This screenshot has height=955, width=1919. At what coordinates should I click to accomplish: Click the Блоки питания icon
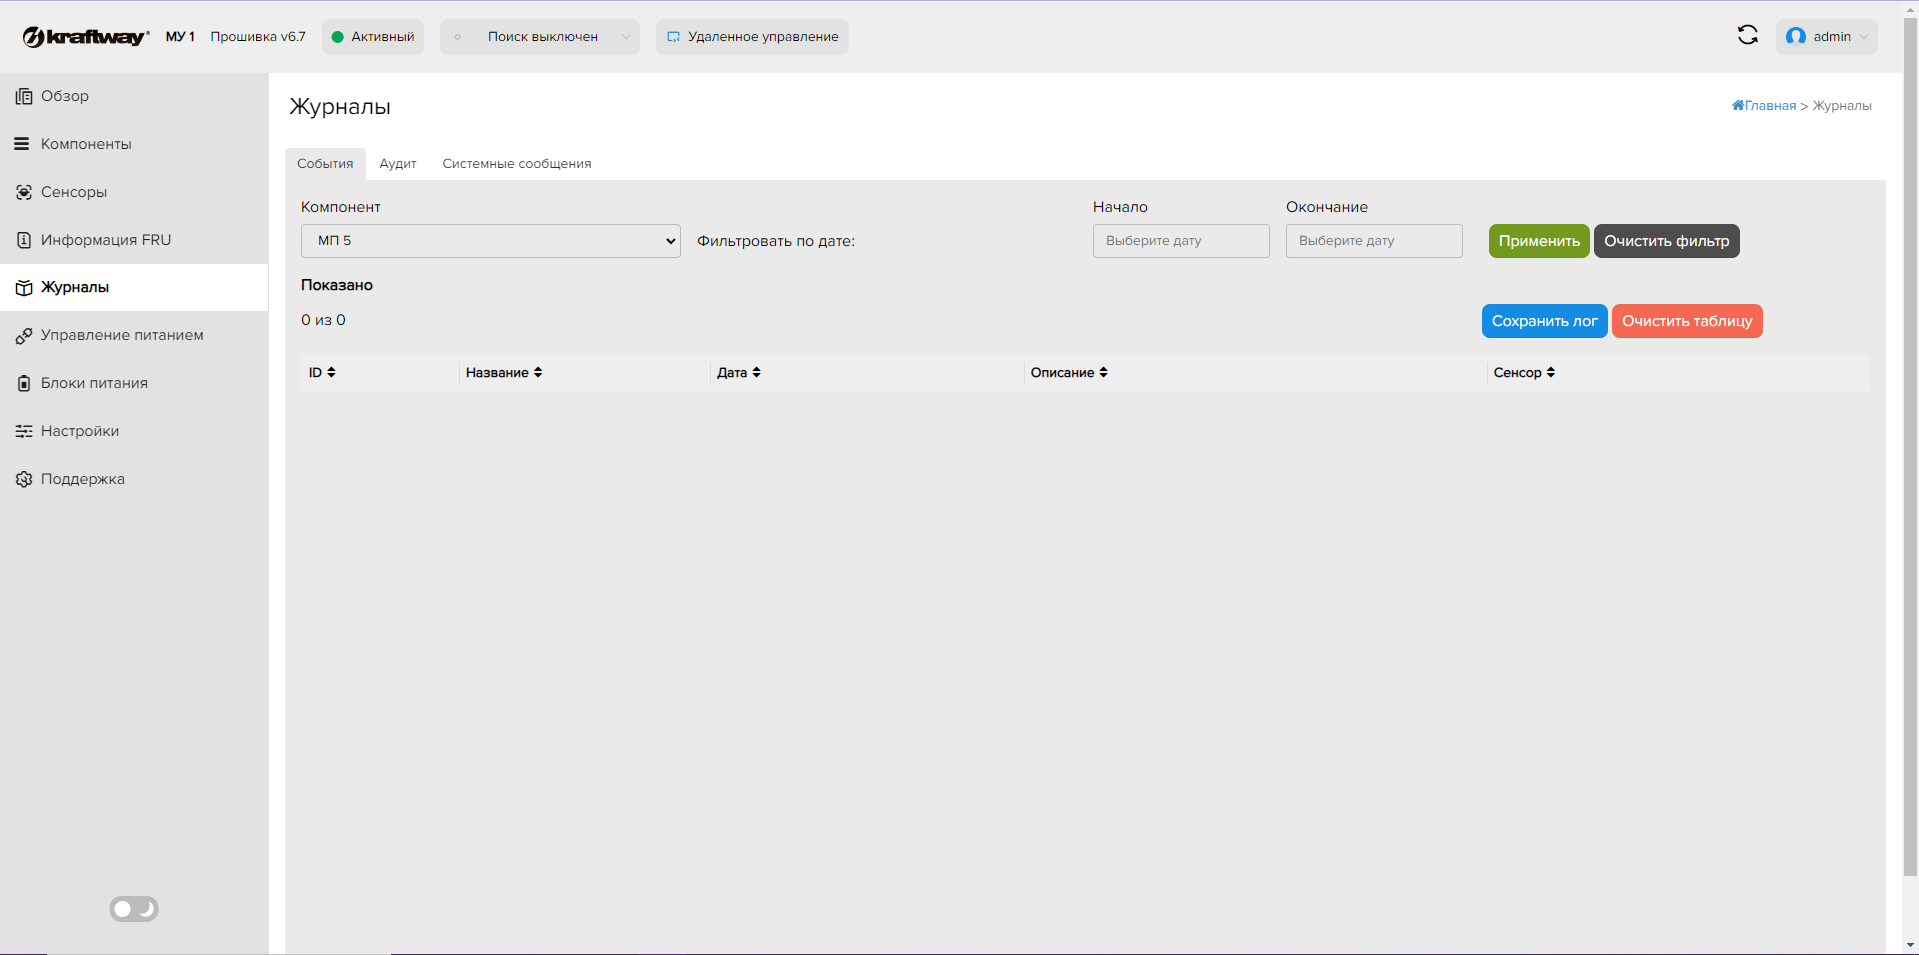click(x=24, y=384)
